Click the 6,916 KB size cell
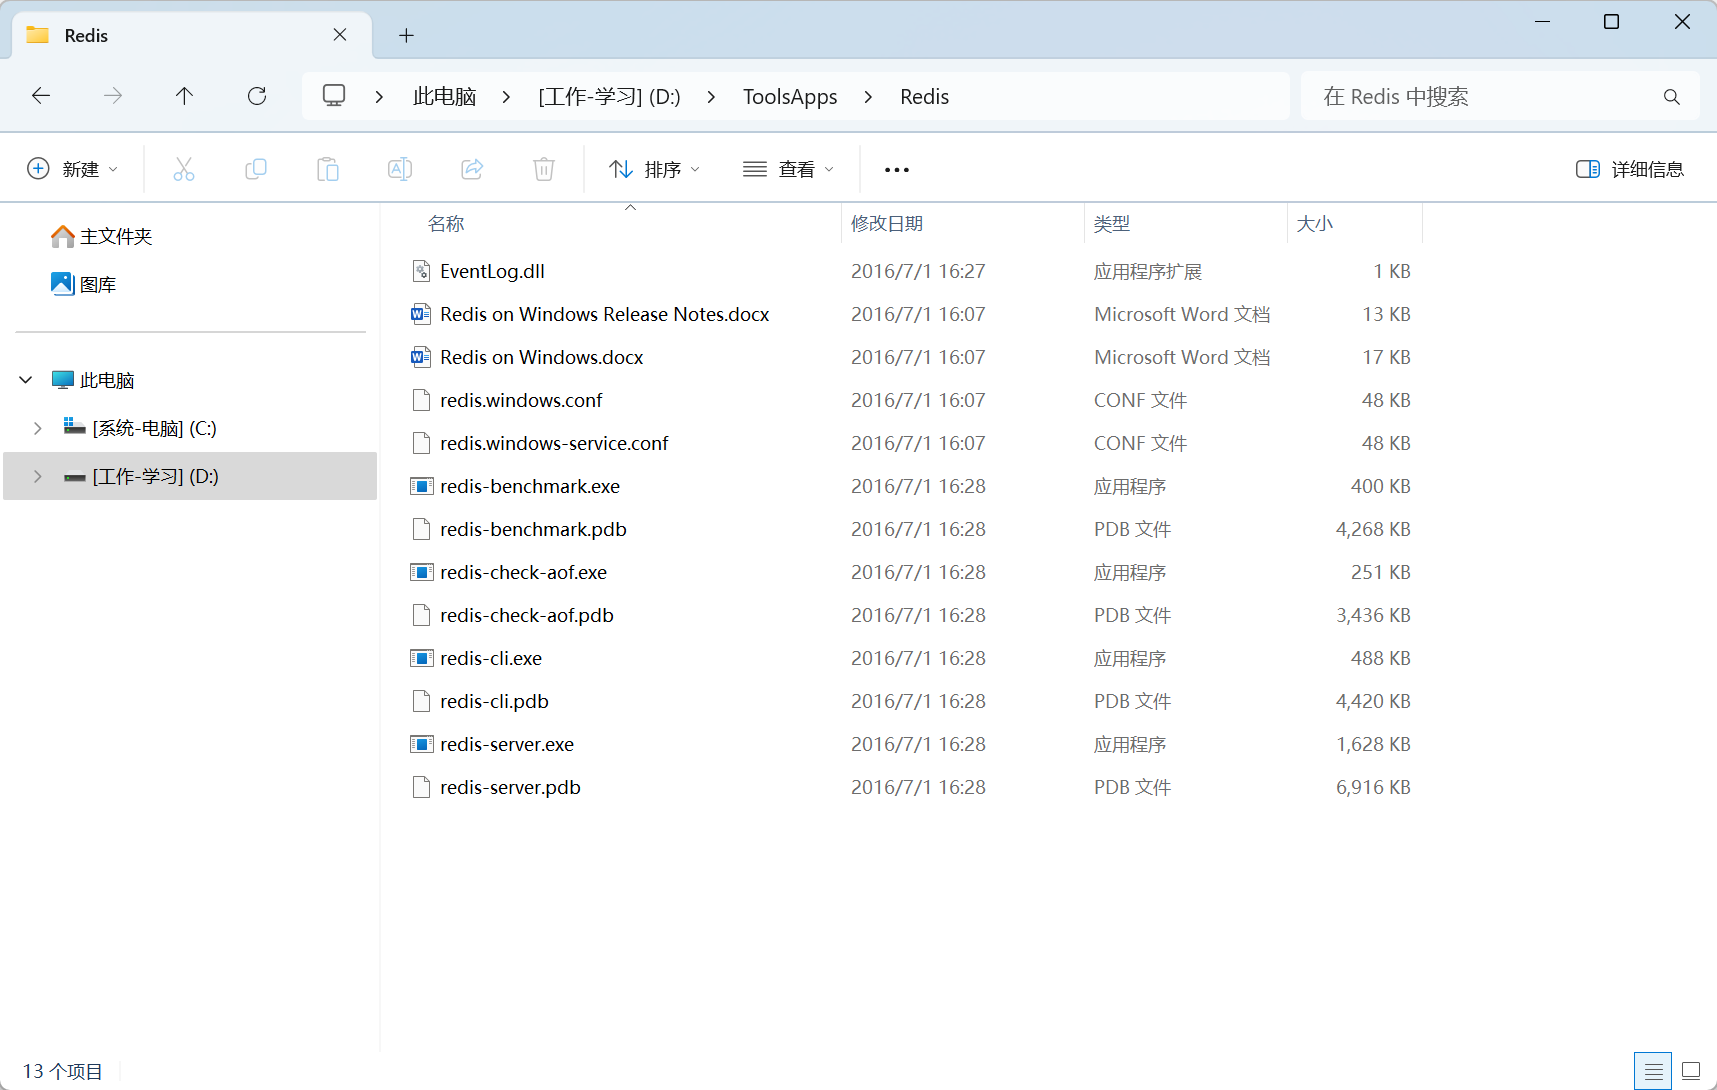The width and height of the screenshot is (1717, 1090). [x=1373, y=787]
